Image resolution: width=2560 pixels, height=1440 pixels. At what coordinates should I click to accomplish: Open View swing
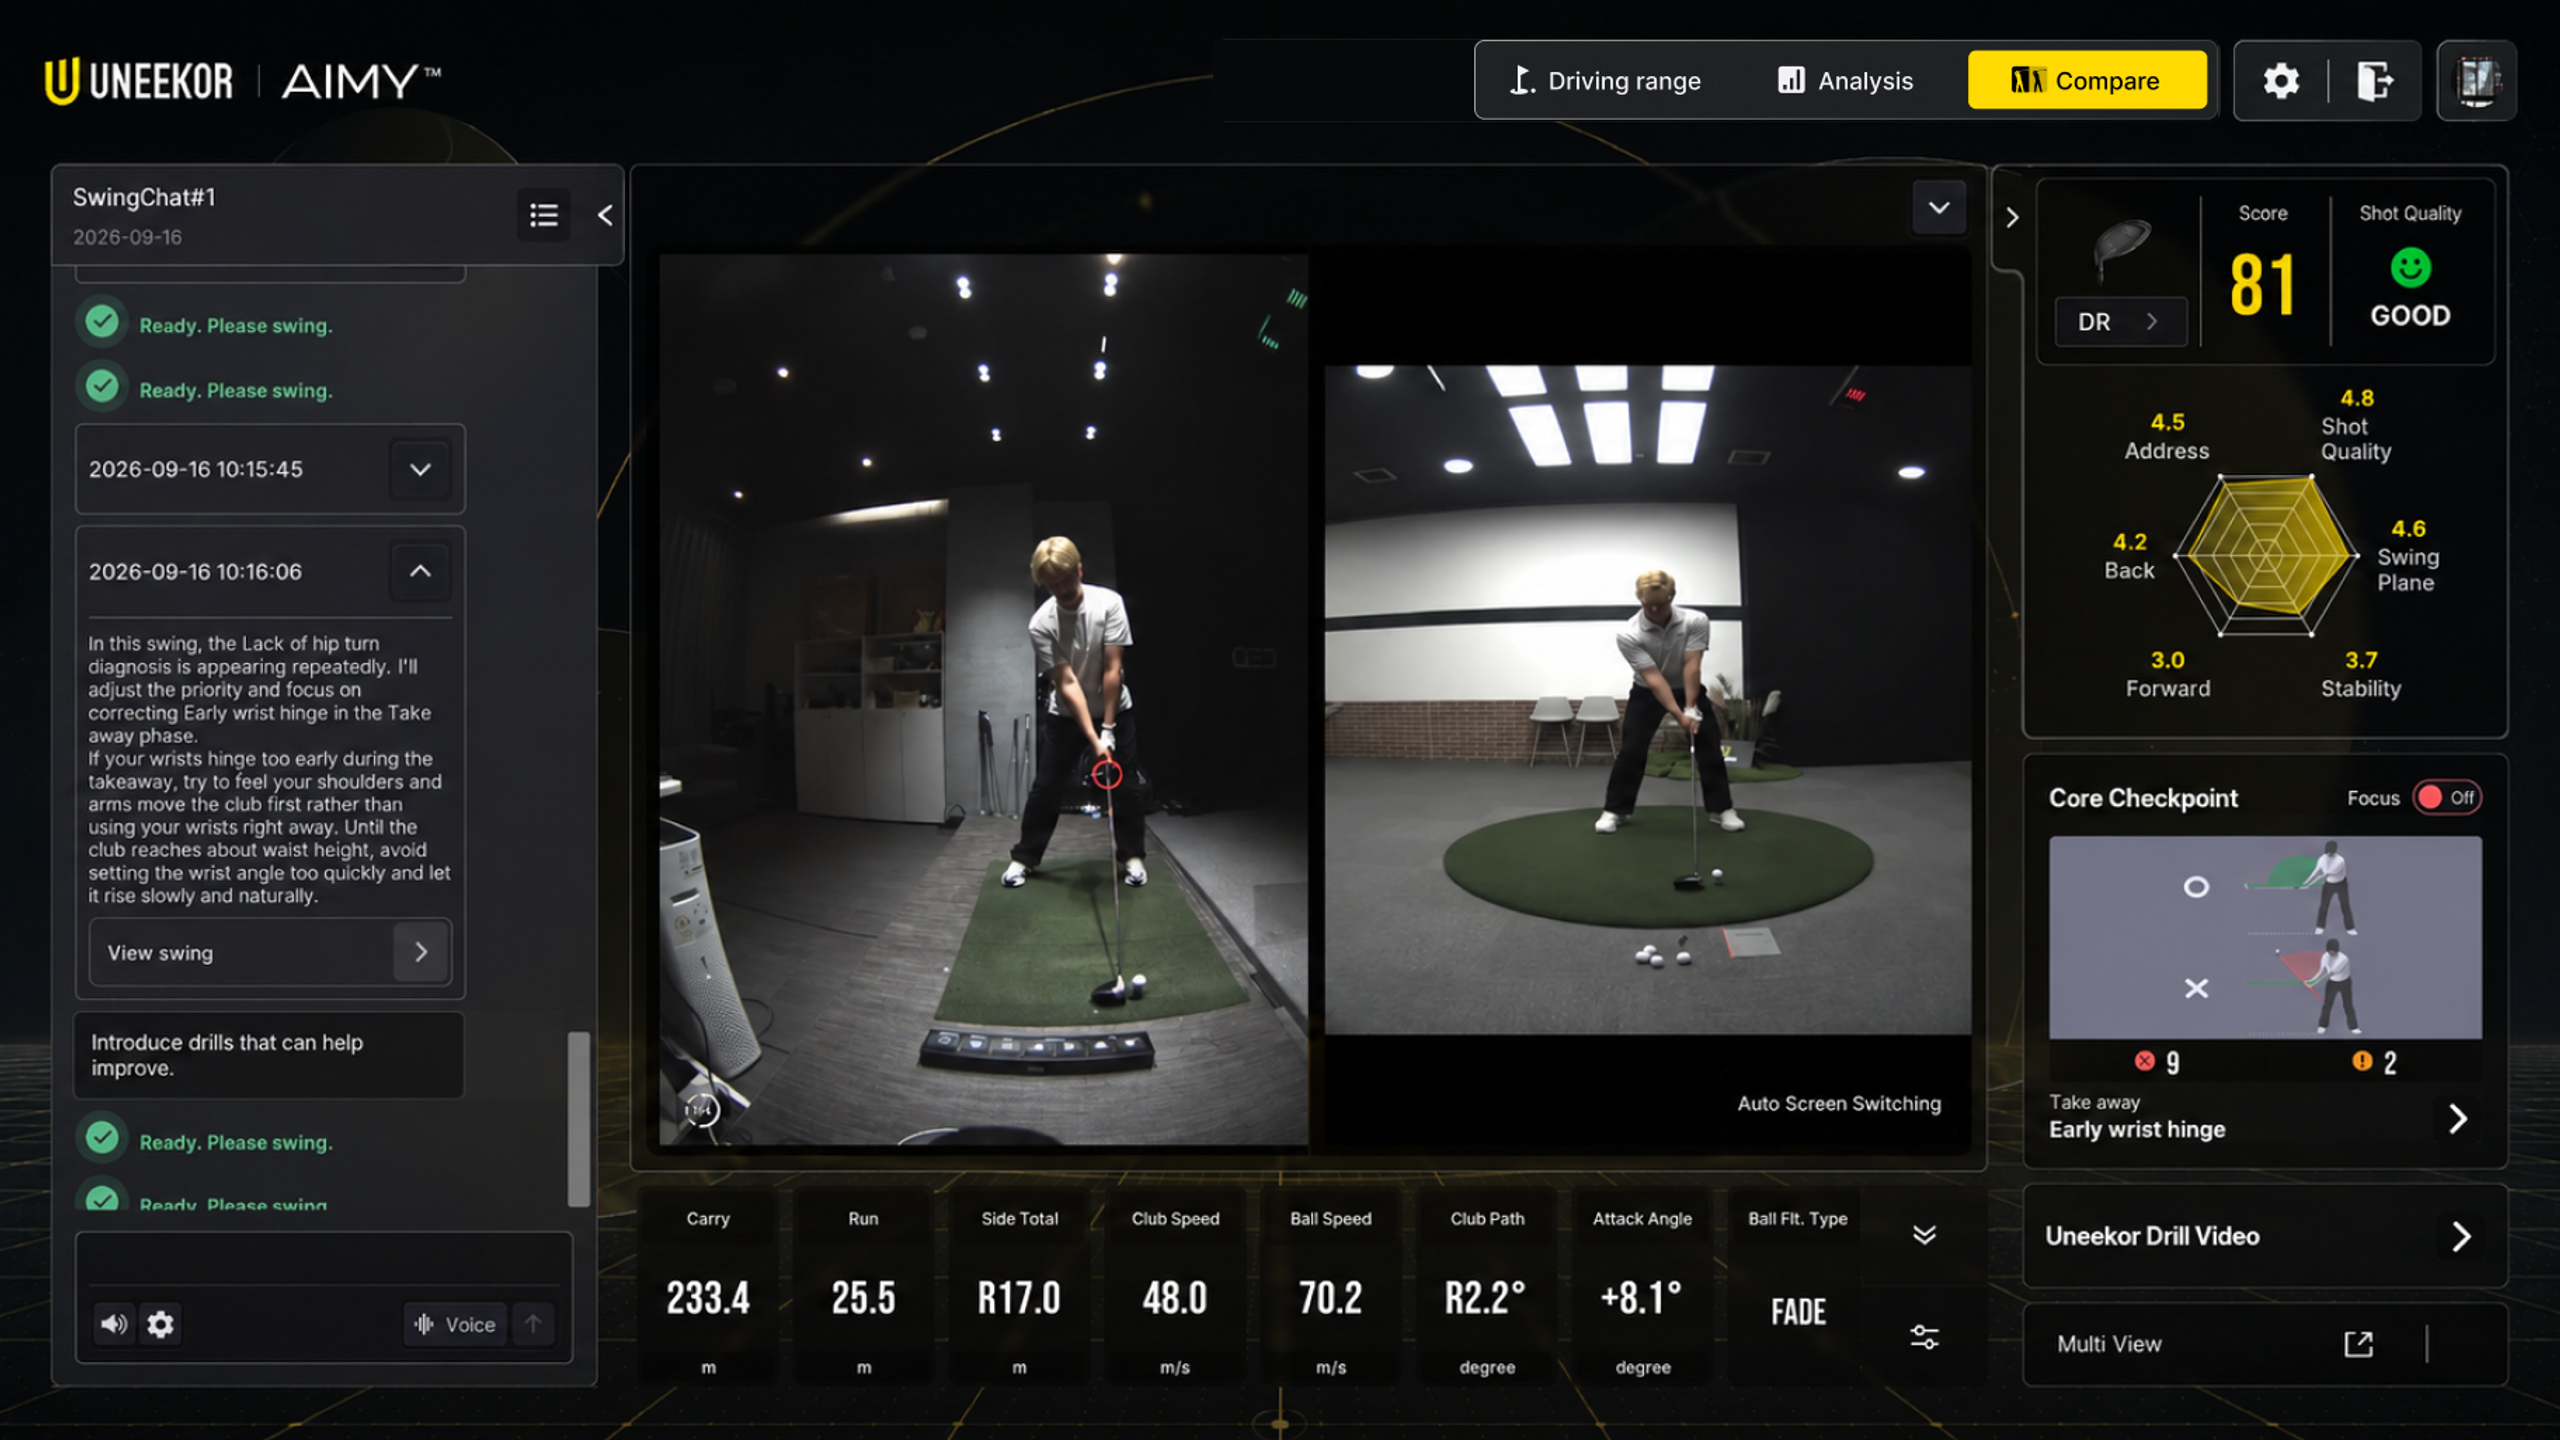pyautogui.click(x=270, y=952)
